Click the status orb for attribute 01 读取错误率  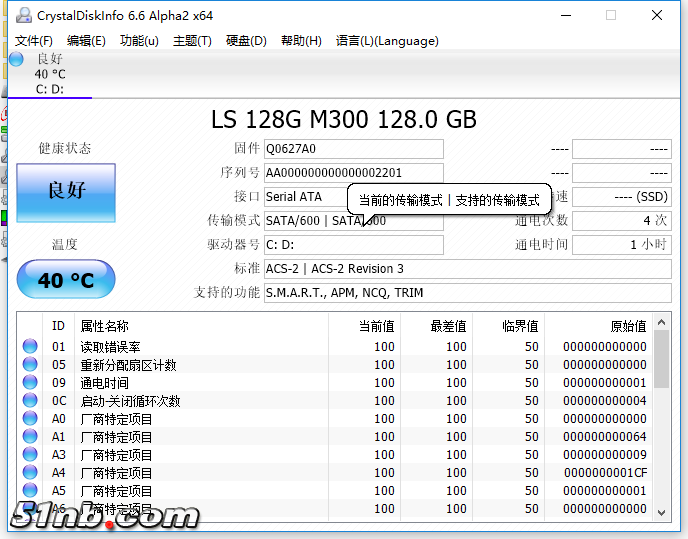[30, 347]
